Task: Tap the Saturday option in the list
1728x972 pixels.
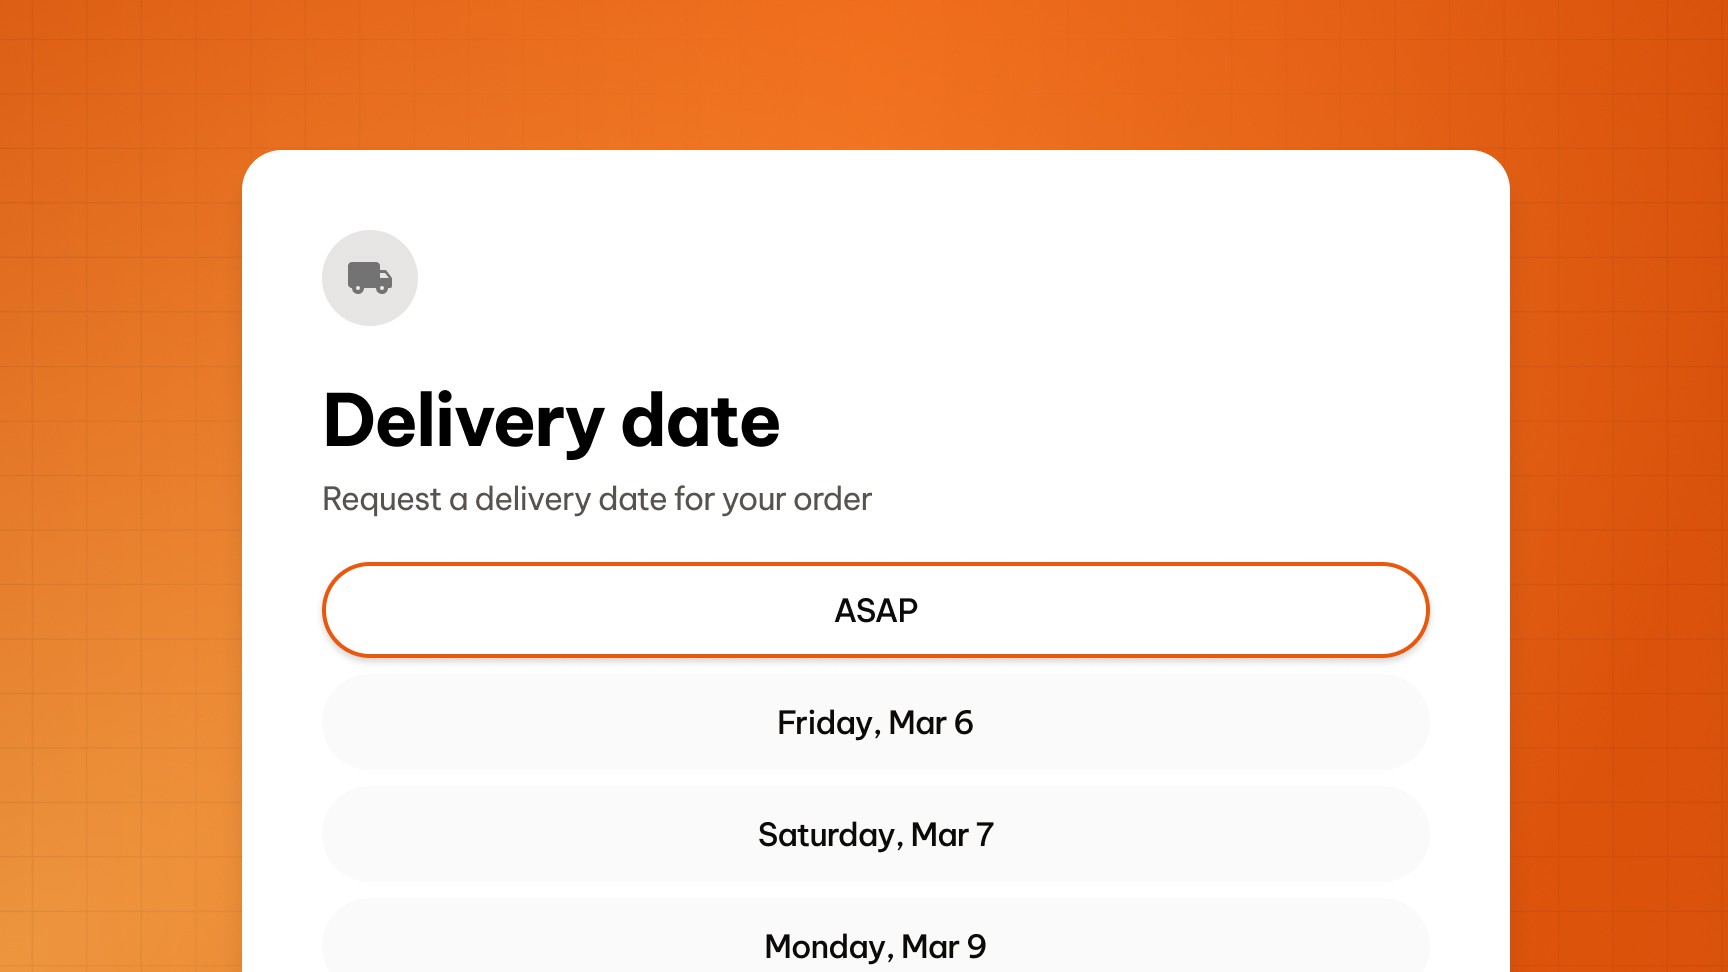Action: [875, 835]
